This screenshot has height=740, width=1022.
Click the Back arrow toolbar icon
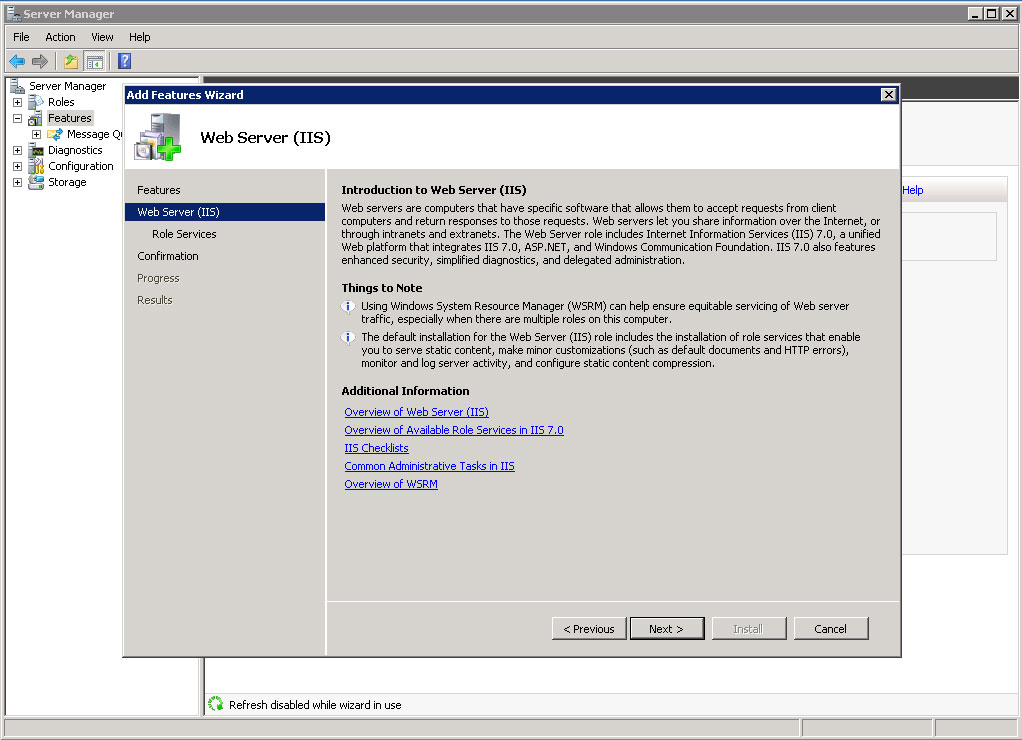click(17, 61)
